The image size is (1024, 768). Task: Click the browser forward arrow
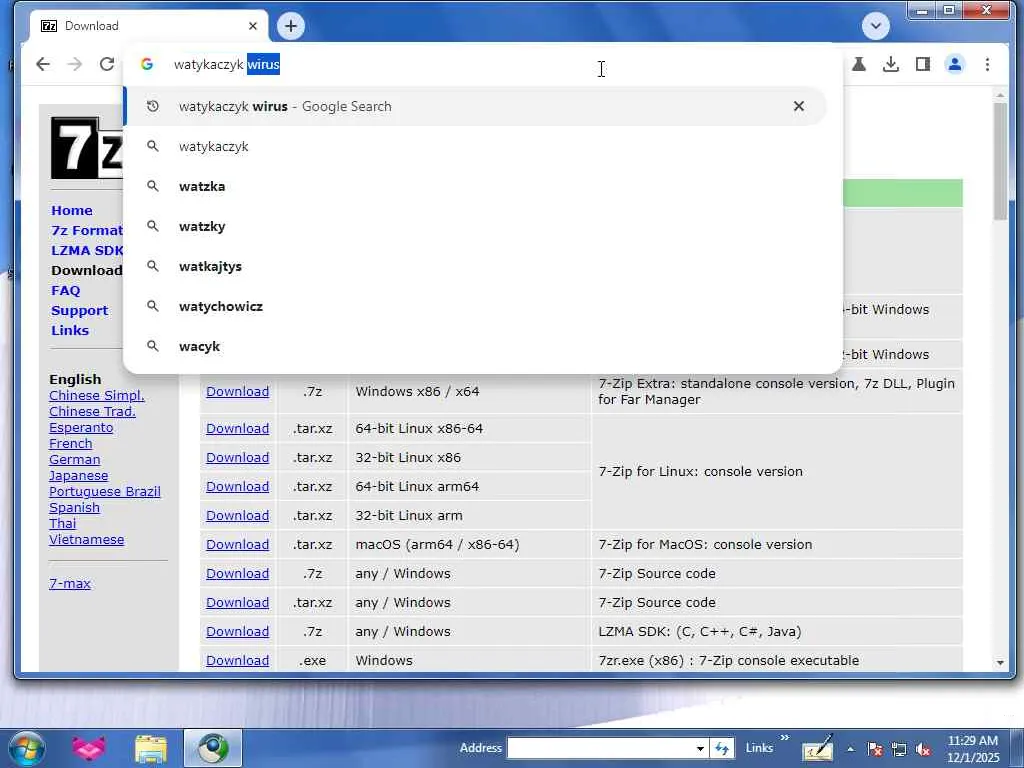point(75,64)
